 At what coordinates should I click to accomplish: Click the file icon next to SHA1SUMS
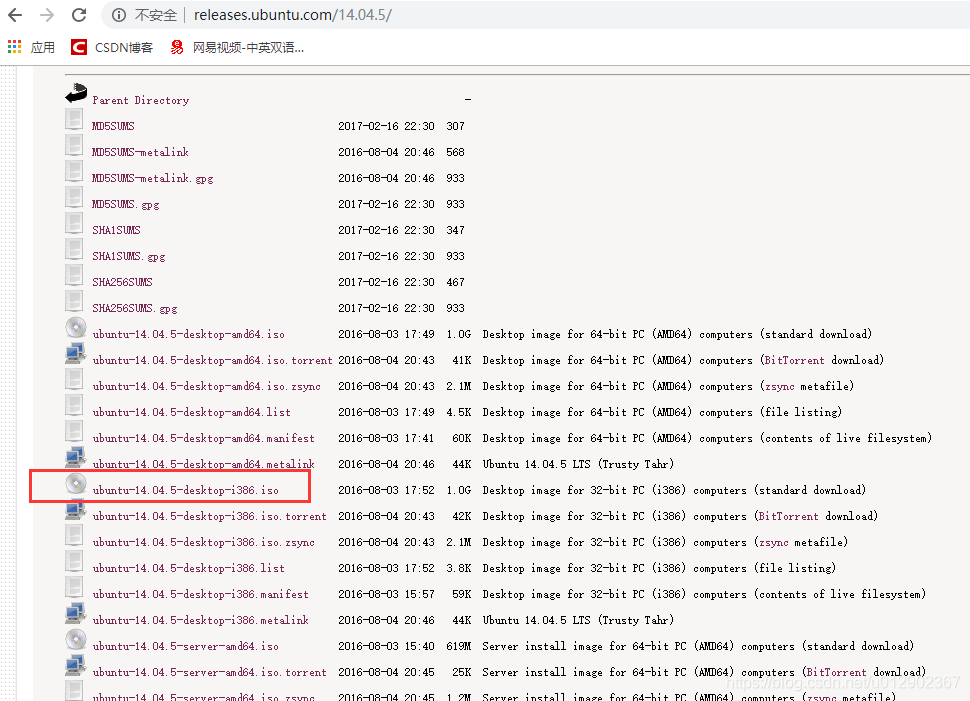tap(74, 223)
